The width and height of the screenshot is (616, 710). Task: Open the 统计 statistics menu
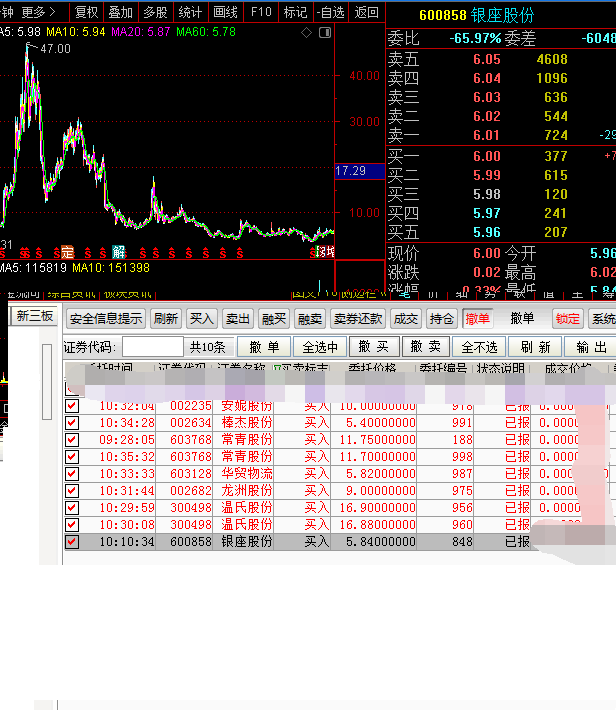tap(190, 12)
